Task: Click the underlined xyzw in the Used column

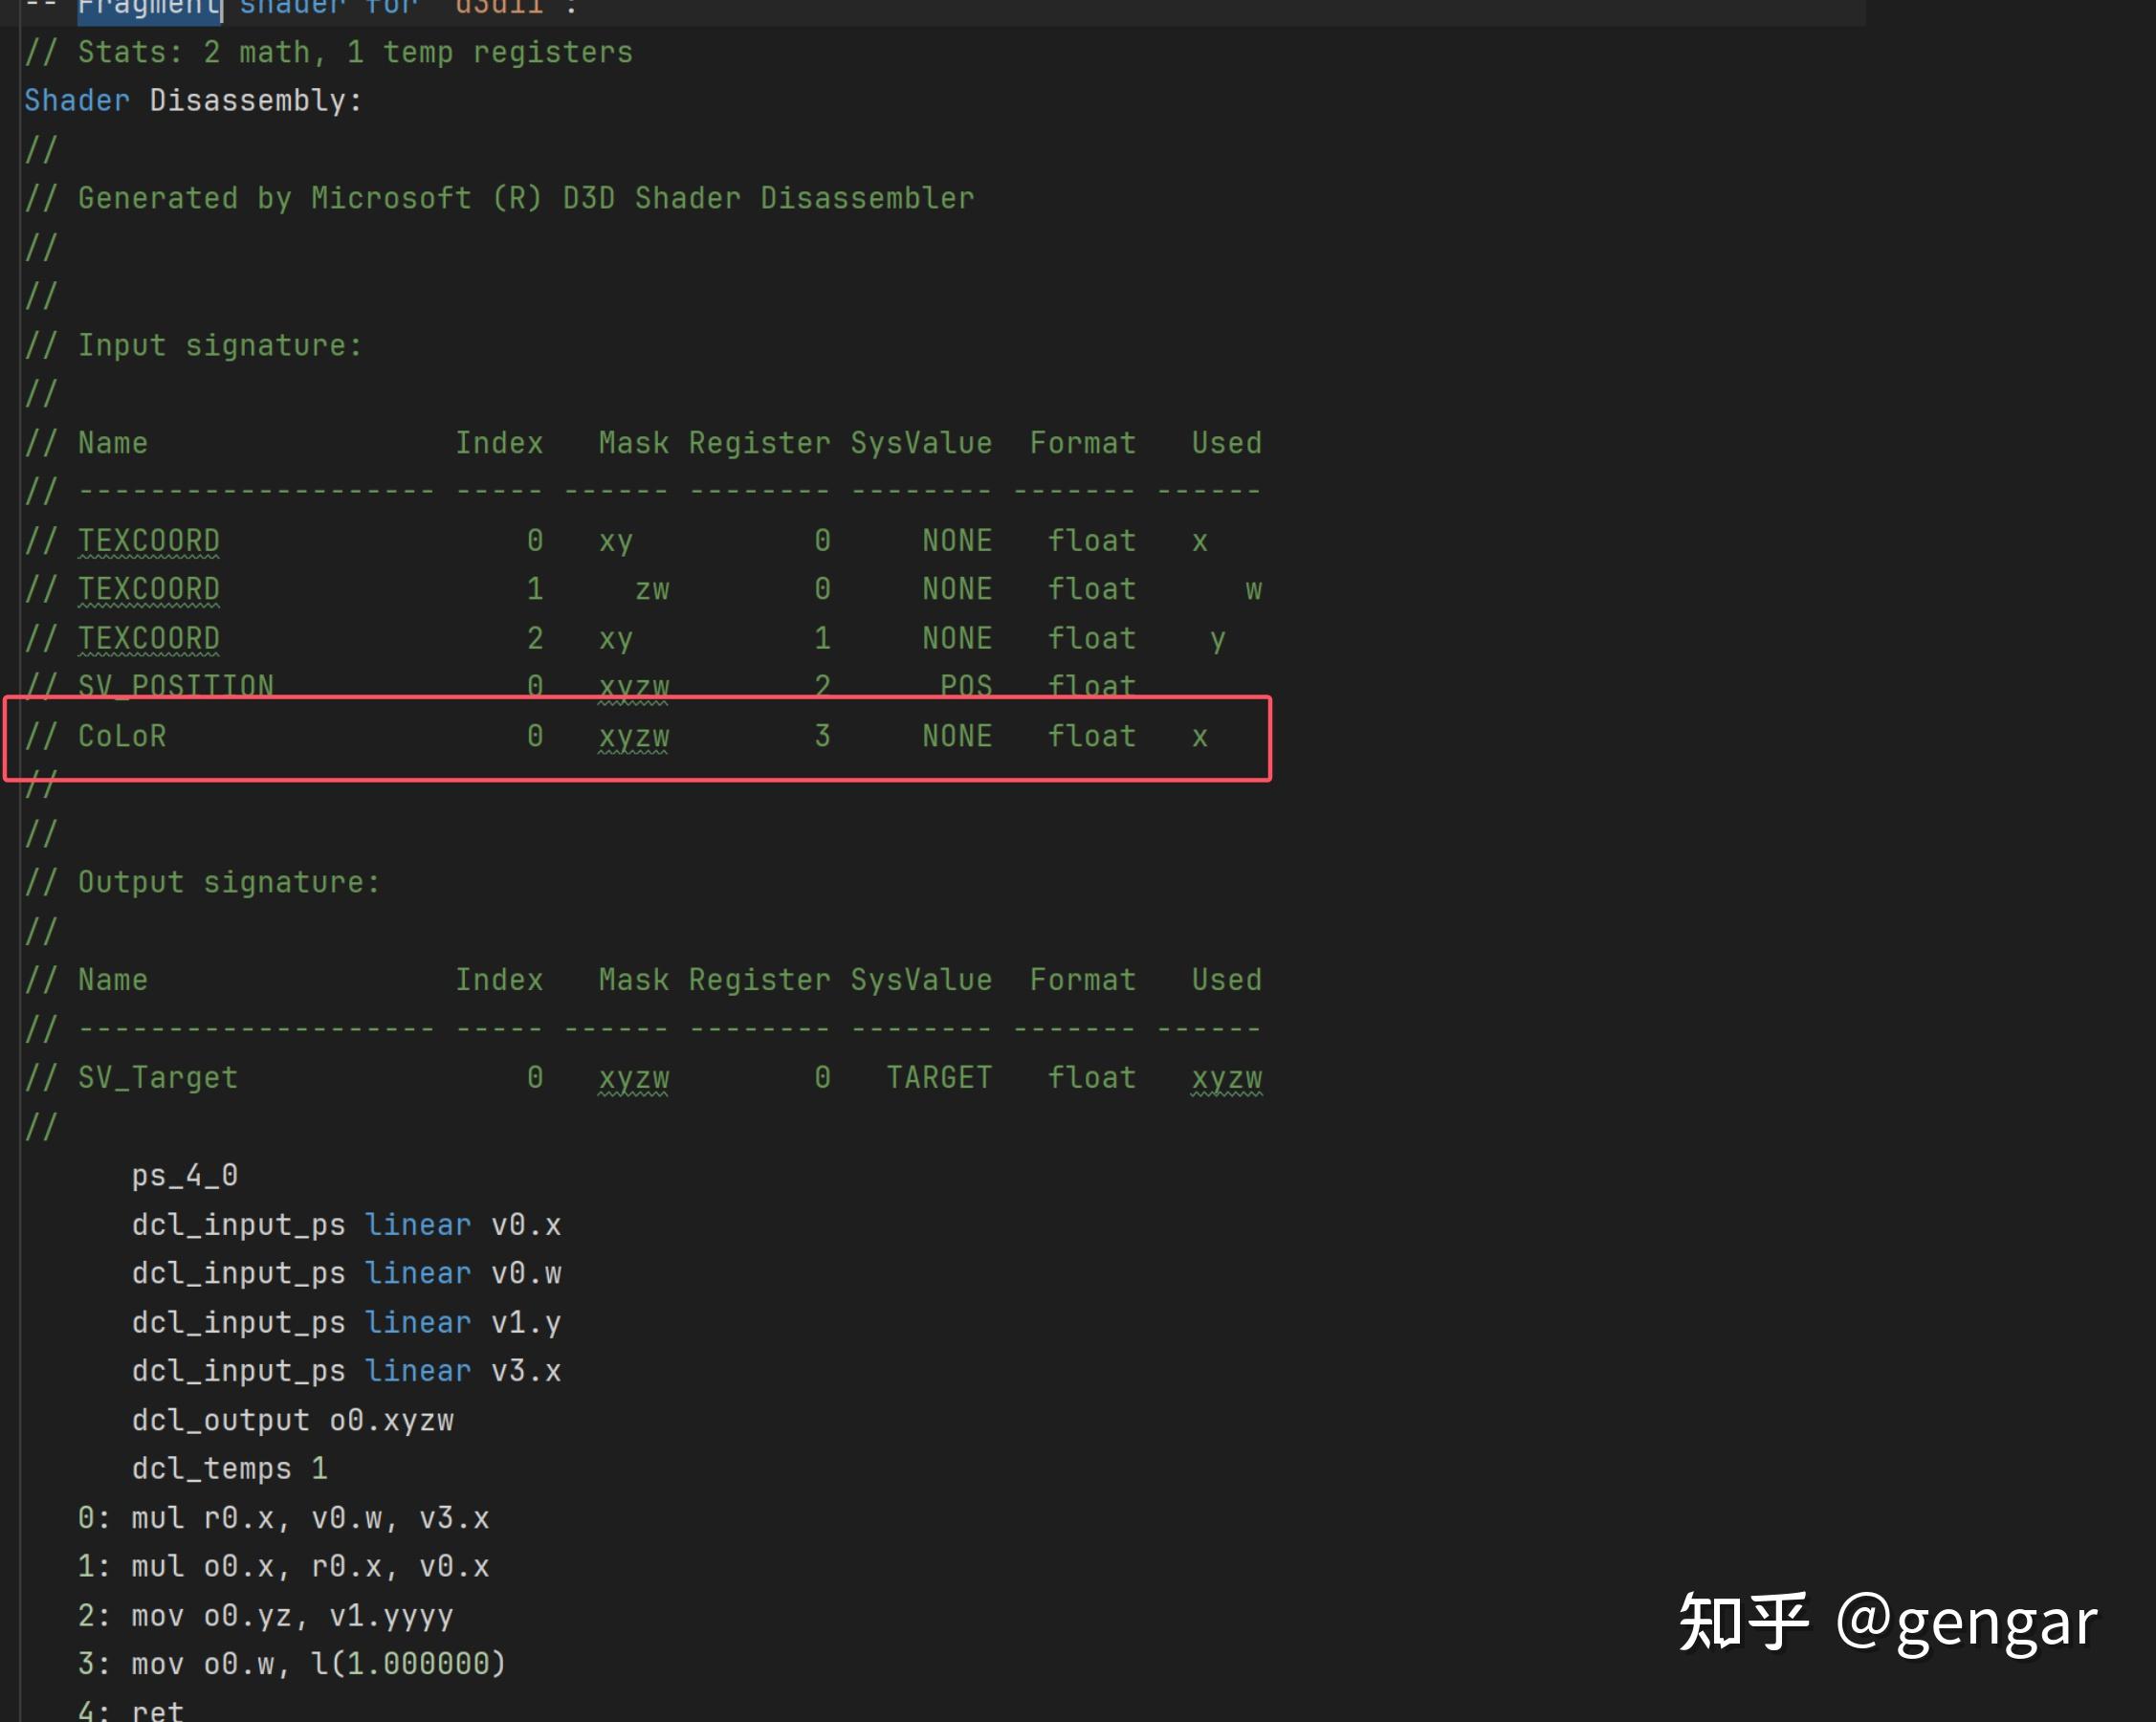Action: click(1227, 1079)
